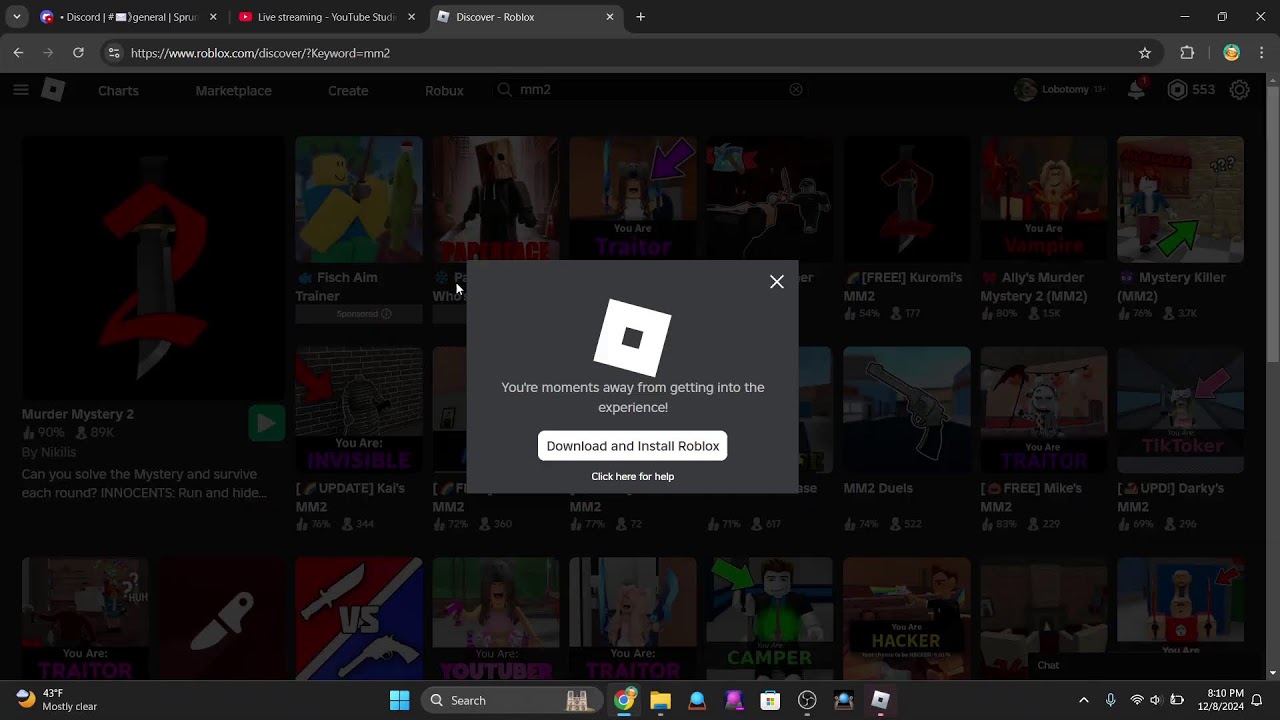Screen dimensions: 1280x720
Task: Click the Roblox logo in the dialog
Action: pos(633,337)
